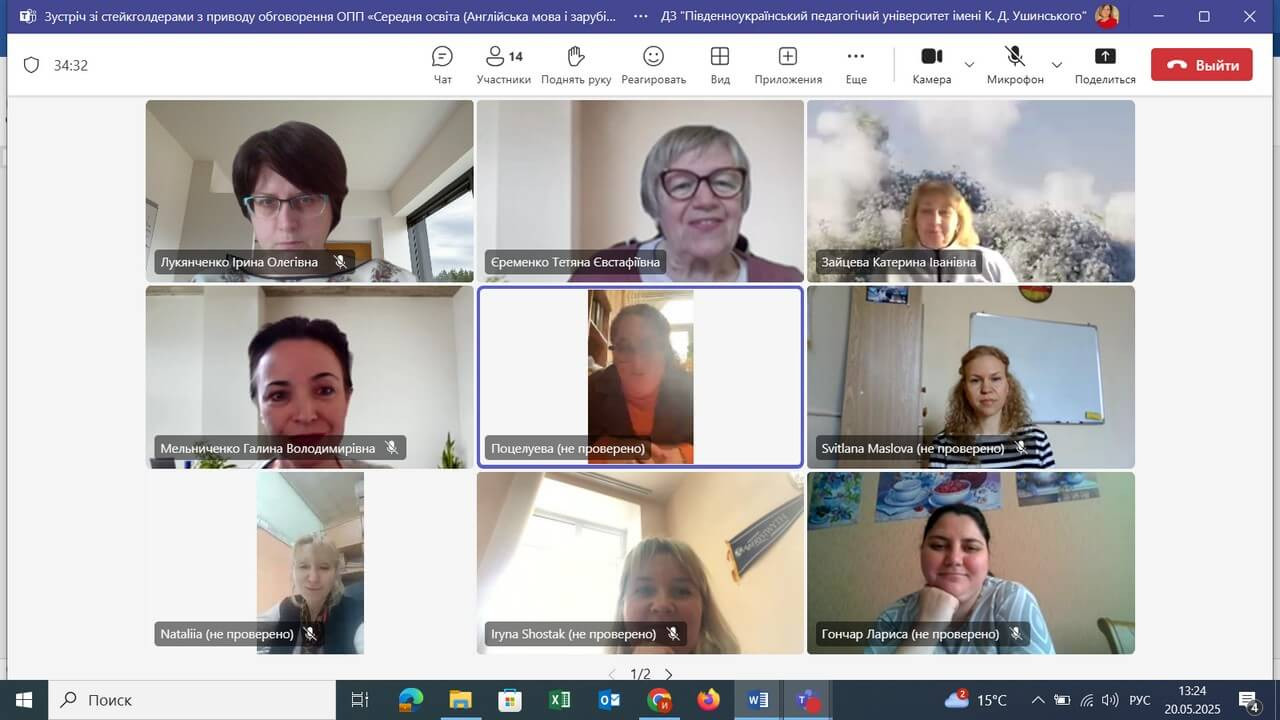Click the 1/2 page indicator
1280x720 pixels.
pos(640,674)
